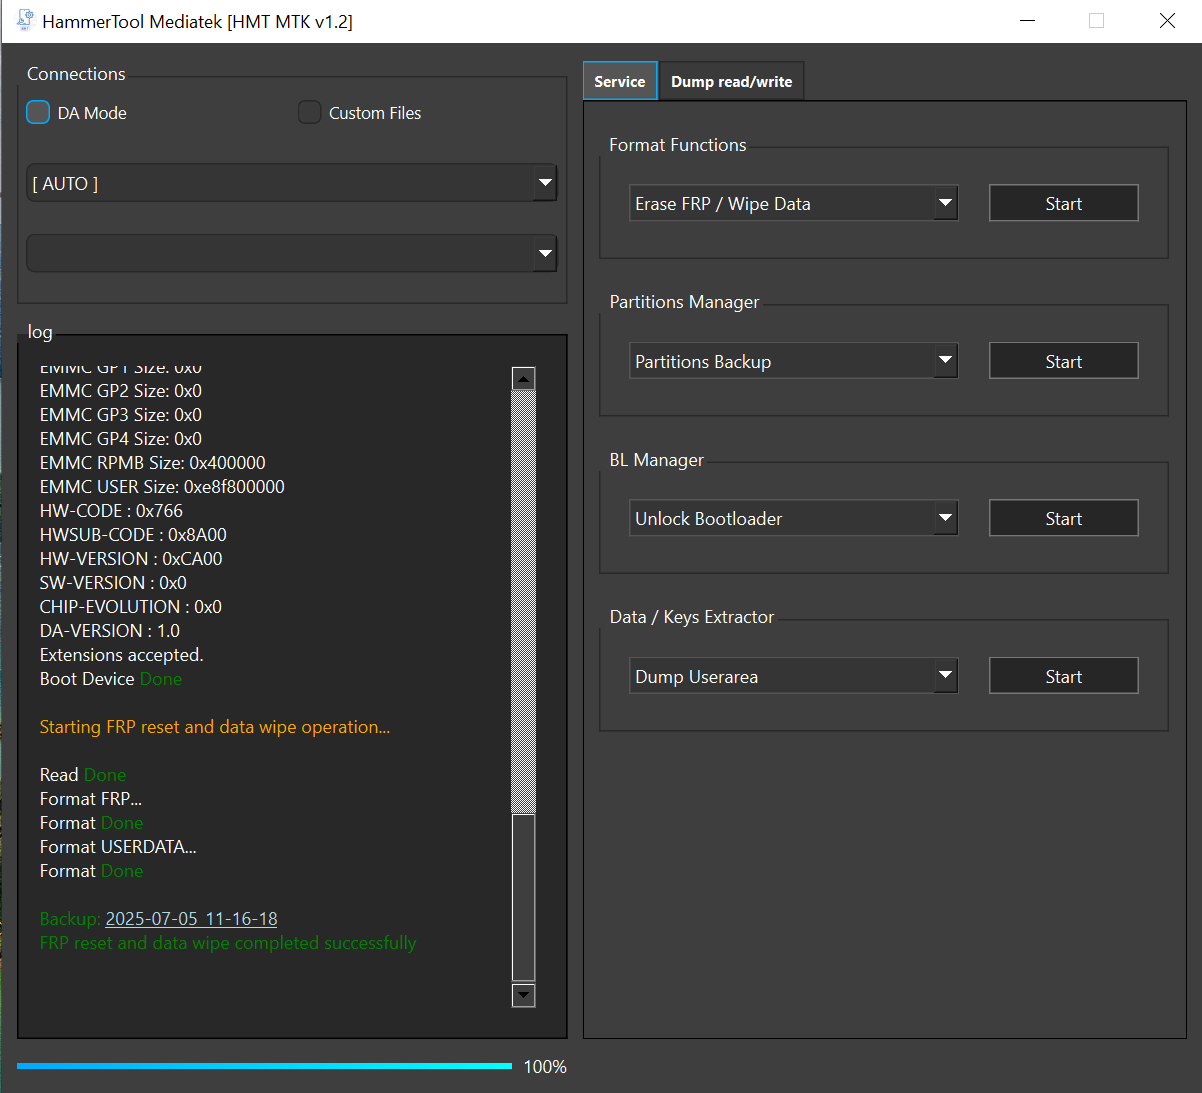
Task: Click the log scrollbar down arrow
Action: [523, 995]
